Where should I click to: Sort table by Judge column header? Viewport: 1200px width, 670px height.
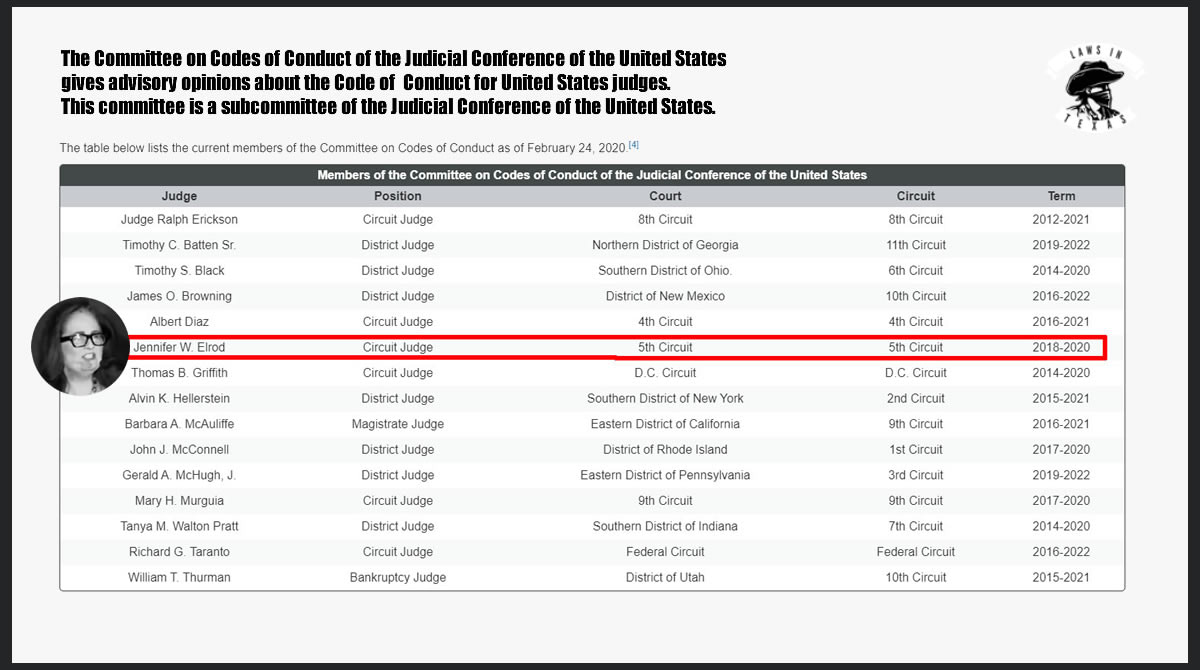click(x=180, y=196)
